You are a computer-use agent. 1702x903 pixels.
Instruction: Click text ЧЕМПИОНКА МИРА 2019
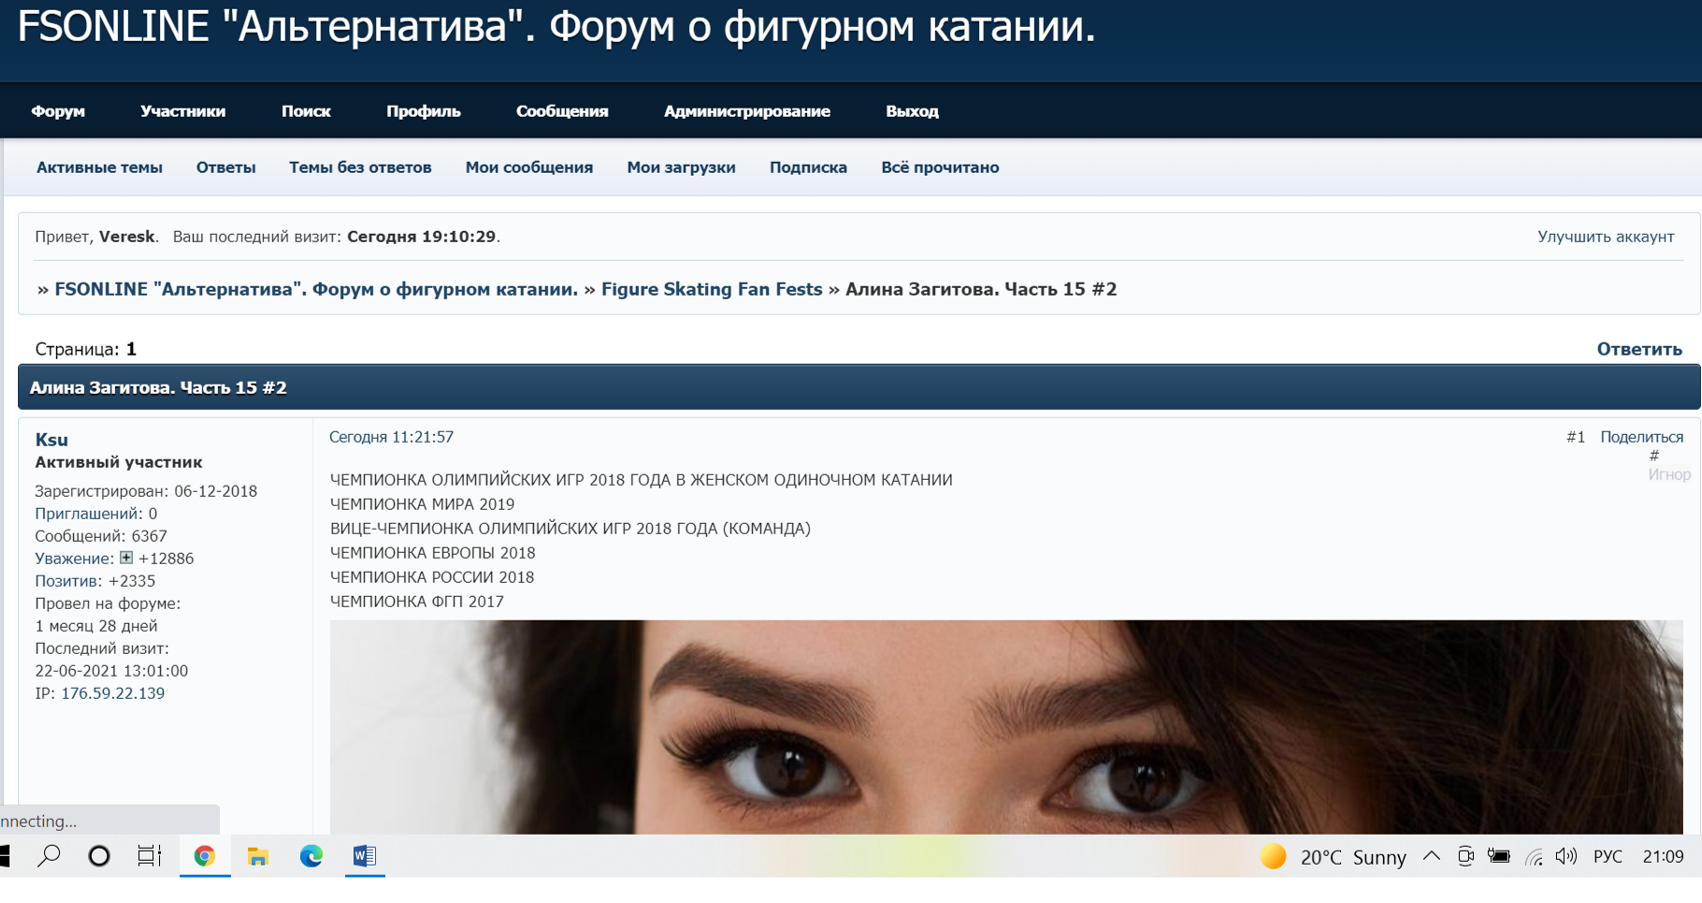click(x=422, y=504)
